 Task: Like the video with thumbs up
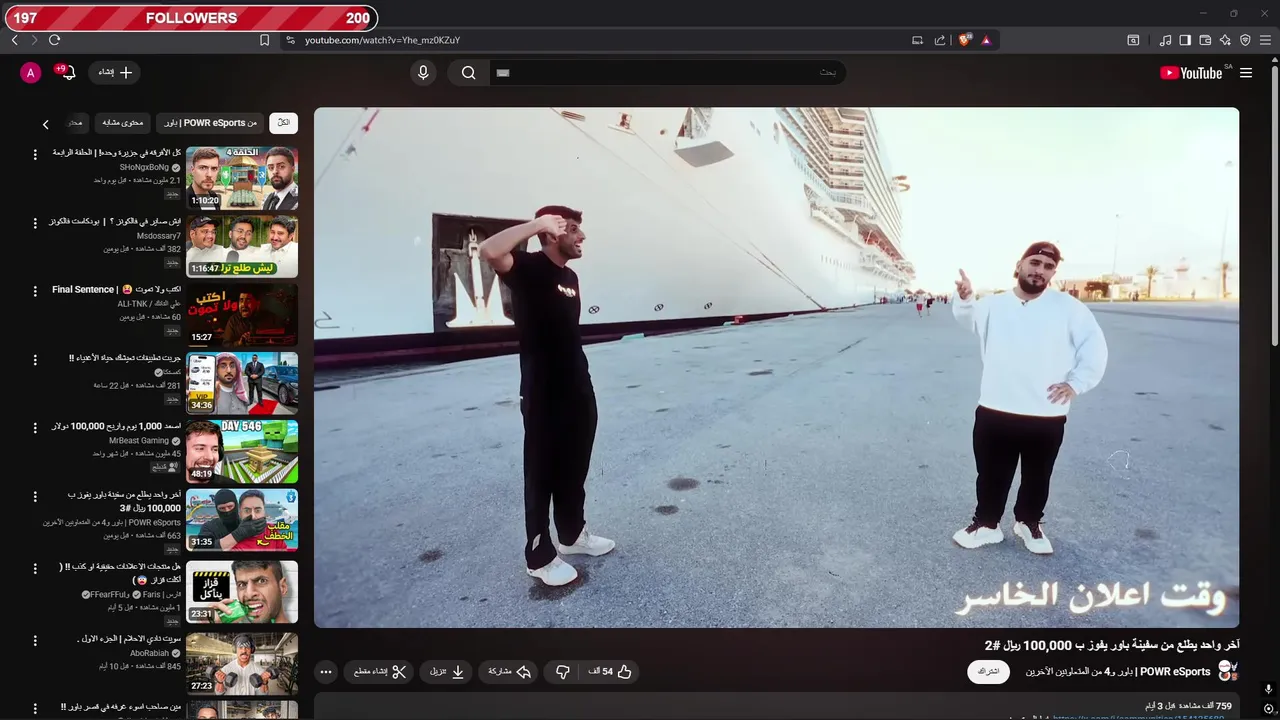[x=611, y=672]
